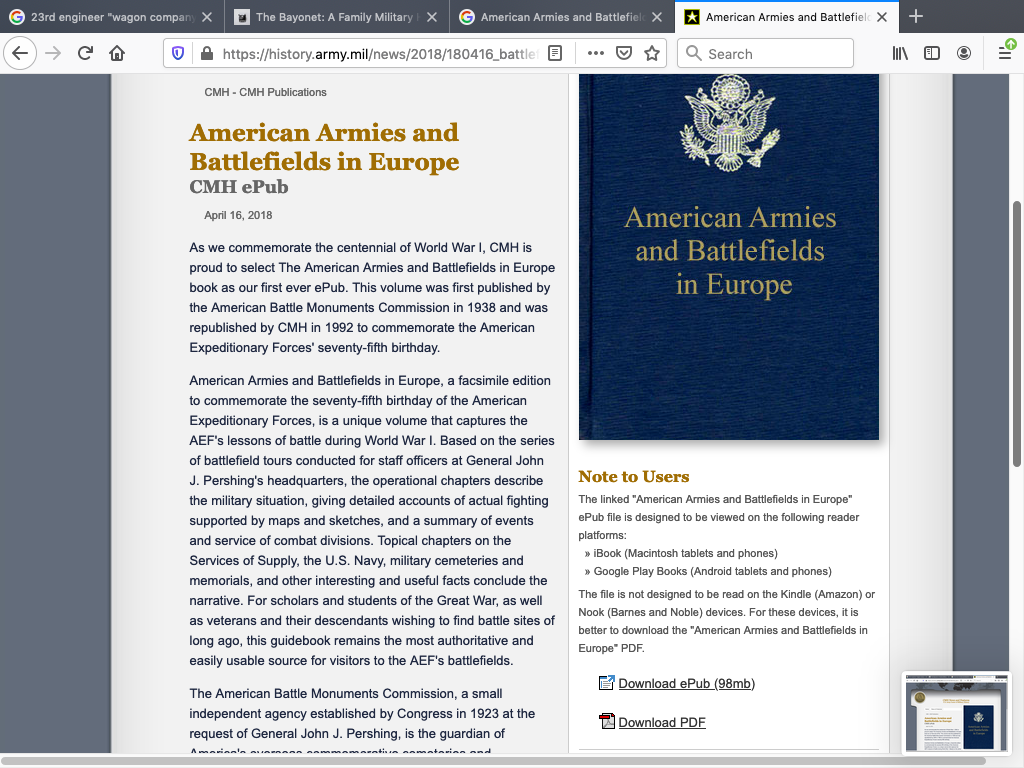Save page to Pocket
Viewport: 1024px width, 768px height.
[623, 54]
